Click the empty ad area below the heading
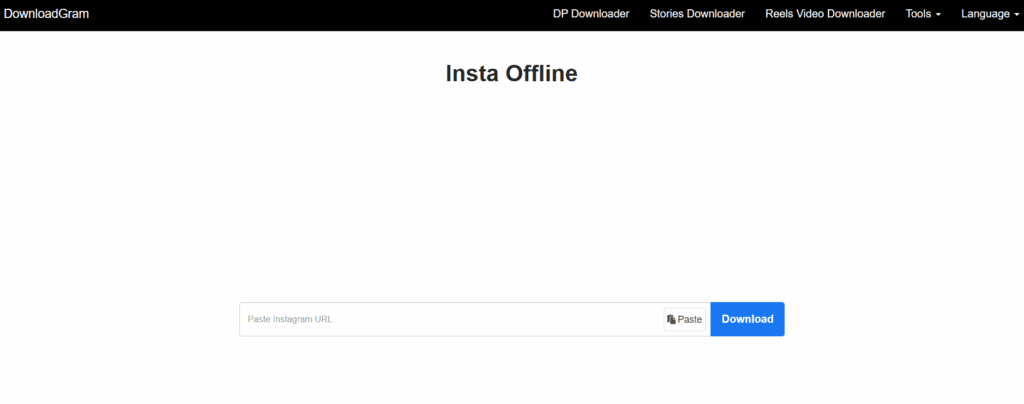The image size is (1024, 404). [x=511, y=190]
